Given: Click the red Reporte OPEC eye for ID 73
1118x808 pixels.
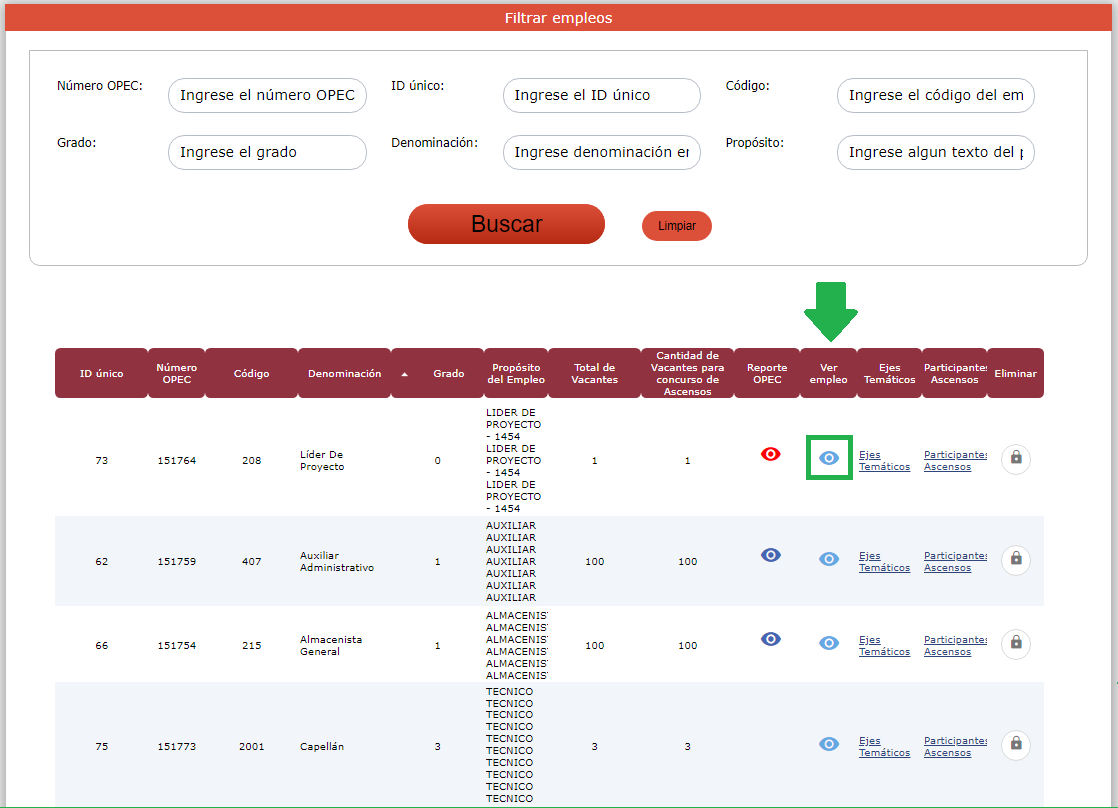Looking at the screenshot, I should tap(770, 454).
